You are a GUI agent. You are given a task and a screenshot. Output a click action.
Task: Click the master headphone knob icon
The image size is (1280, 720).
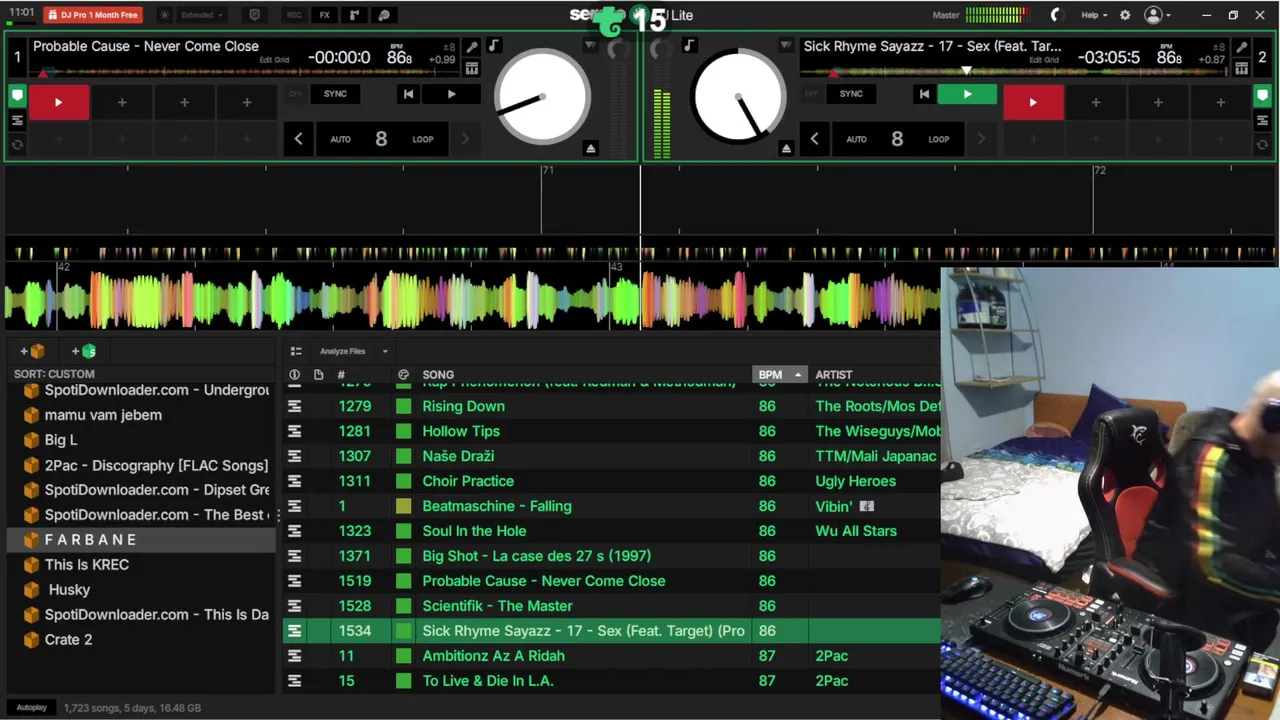click(x=1055, y=15)
